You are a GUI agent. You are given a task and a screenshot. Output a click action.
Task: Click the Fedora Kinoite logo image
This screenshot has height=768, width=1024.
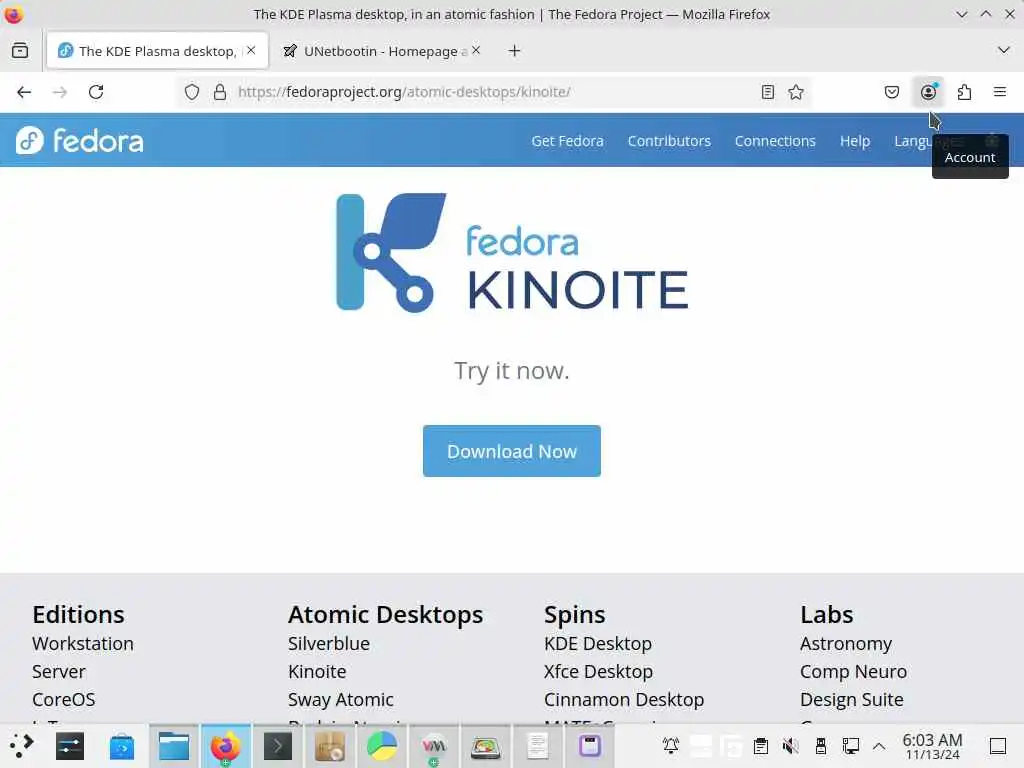(x=511, y=253)
